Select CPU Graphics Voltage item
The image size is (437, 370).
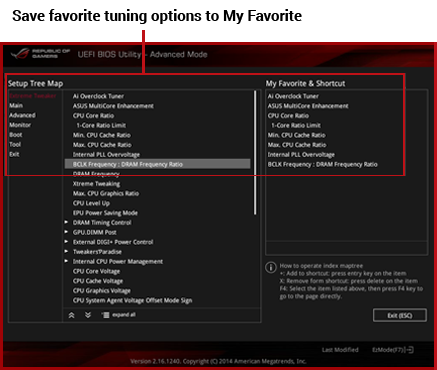[102, 291]
